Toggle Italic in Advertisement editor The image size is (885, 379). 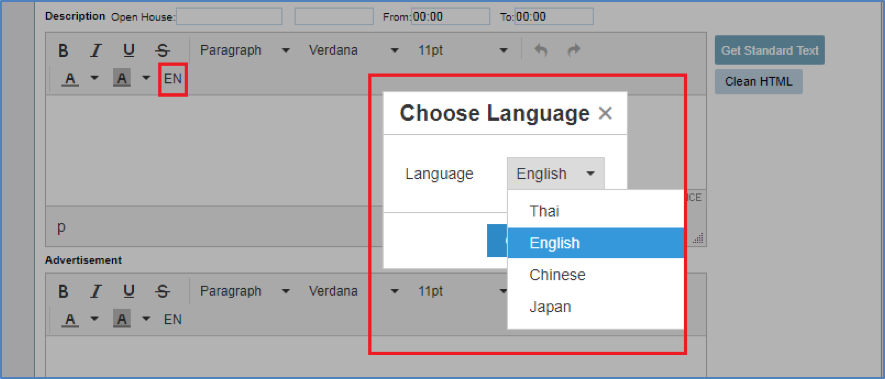pyautogui.click(x=96, y=291)
